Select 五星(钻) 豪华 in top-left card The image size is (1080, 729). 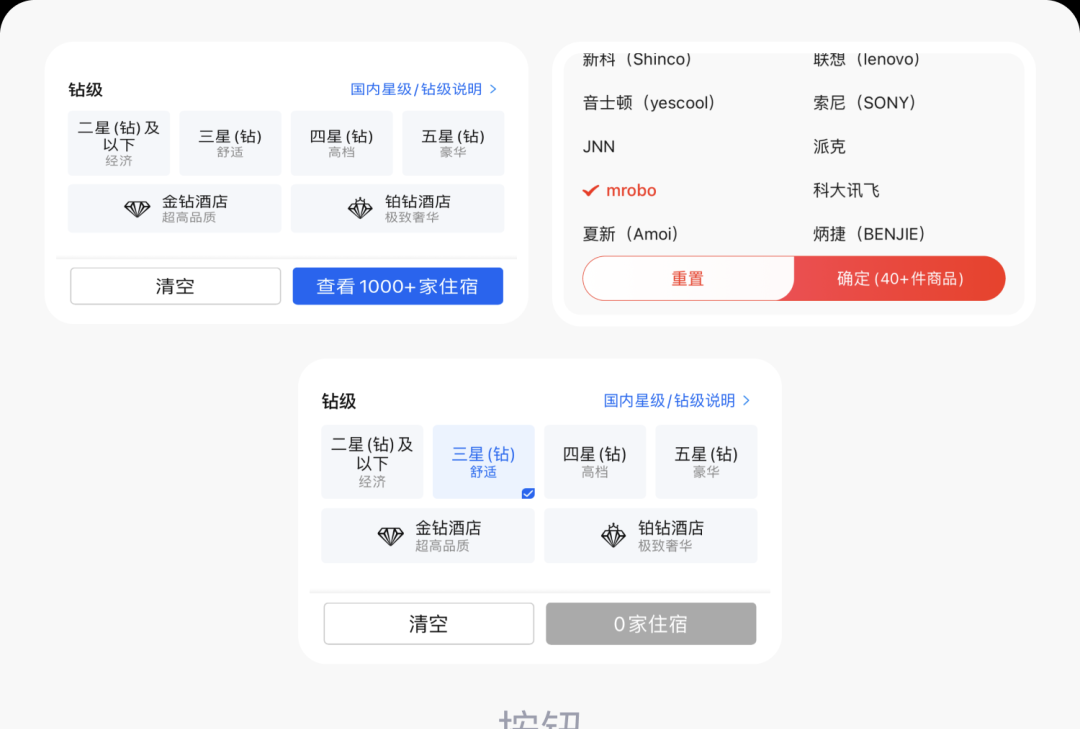pos(453,143)
